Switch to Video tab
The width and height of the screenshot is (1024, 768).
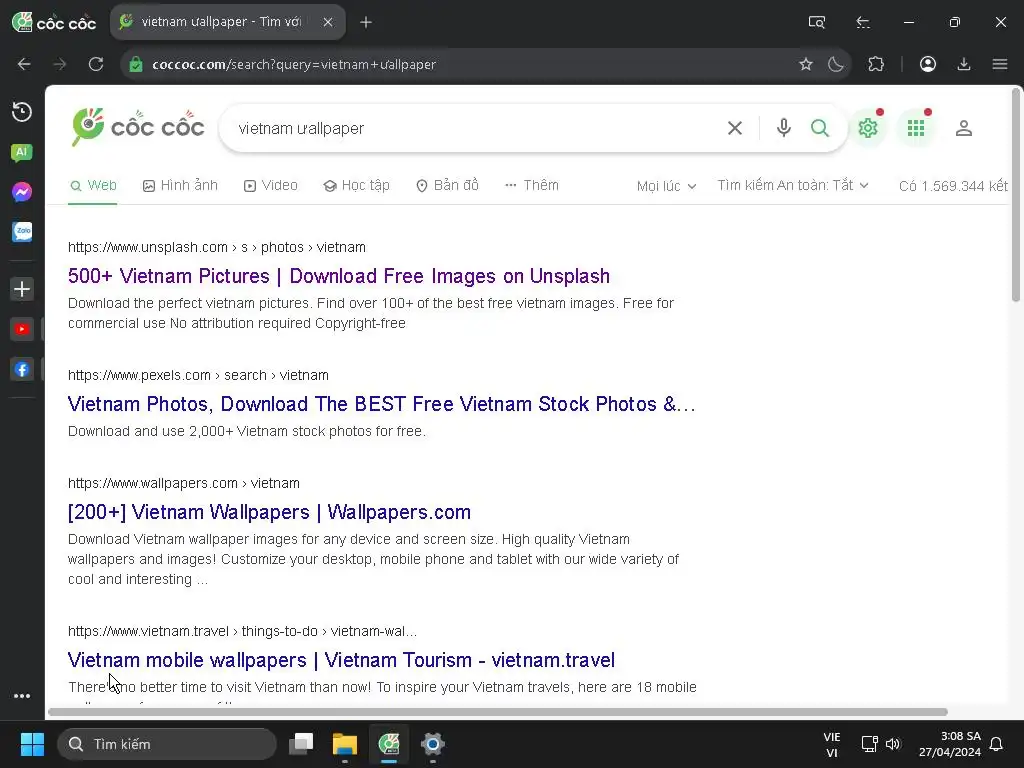coord(270,185)
